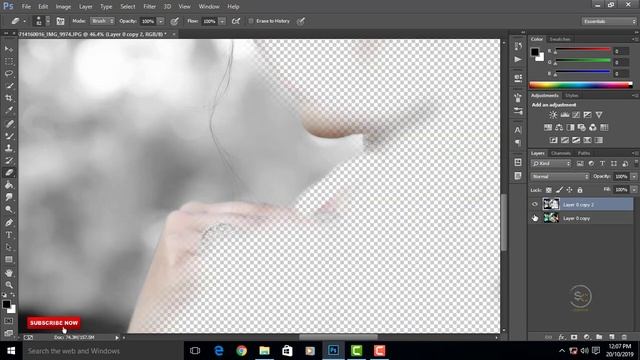This screenshot has height=360, width=640.
Task: Select the Clone Stamp tool
Action: 9,148
